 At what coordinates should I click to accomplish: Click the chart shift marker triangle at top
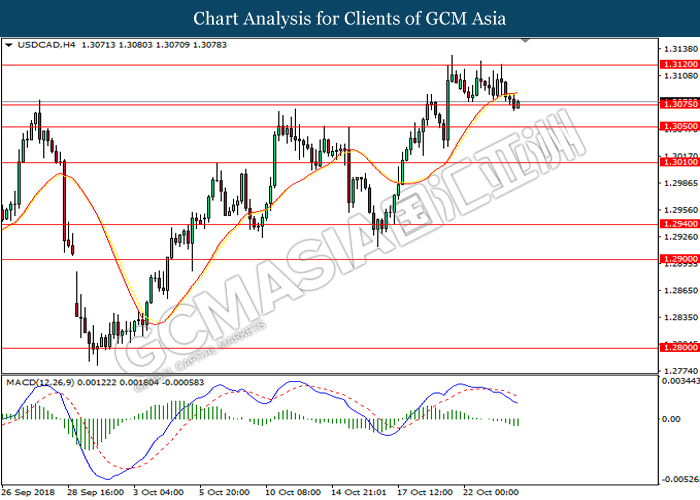click(x=525, y=41)
